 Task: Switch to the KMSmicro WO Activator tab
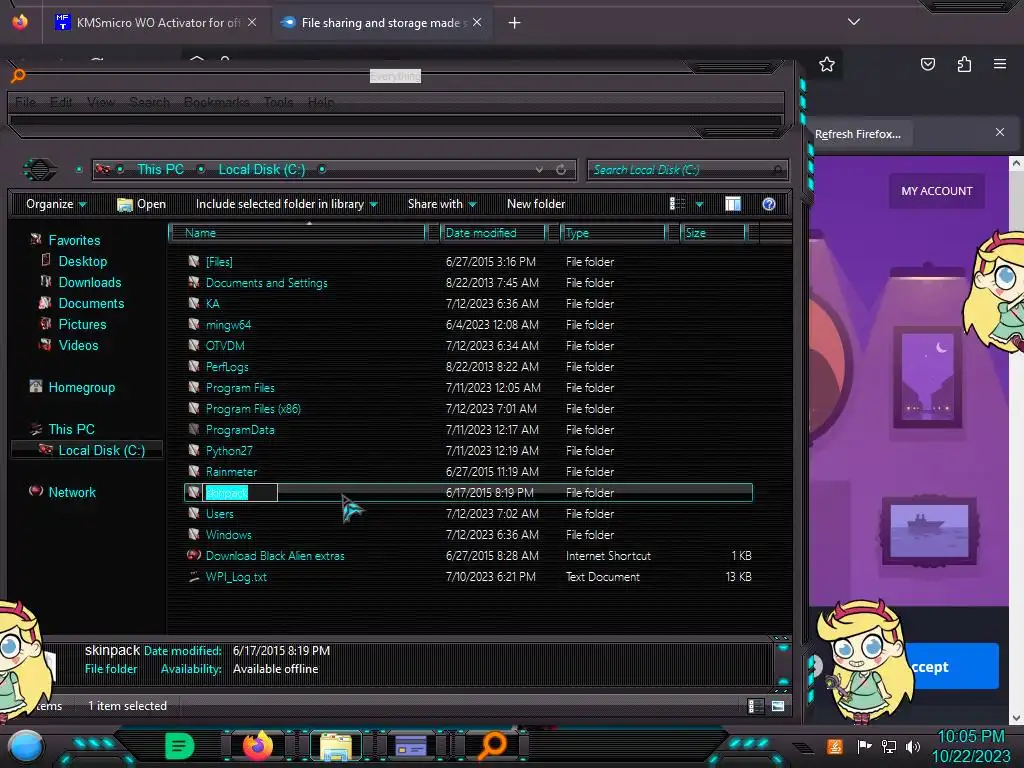156,23
